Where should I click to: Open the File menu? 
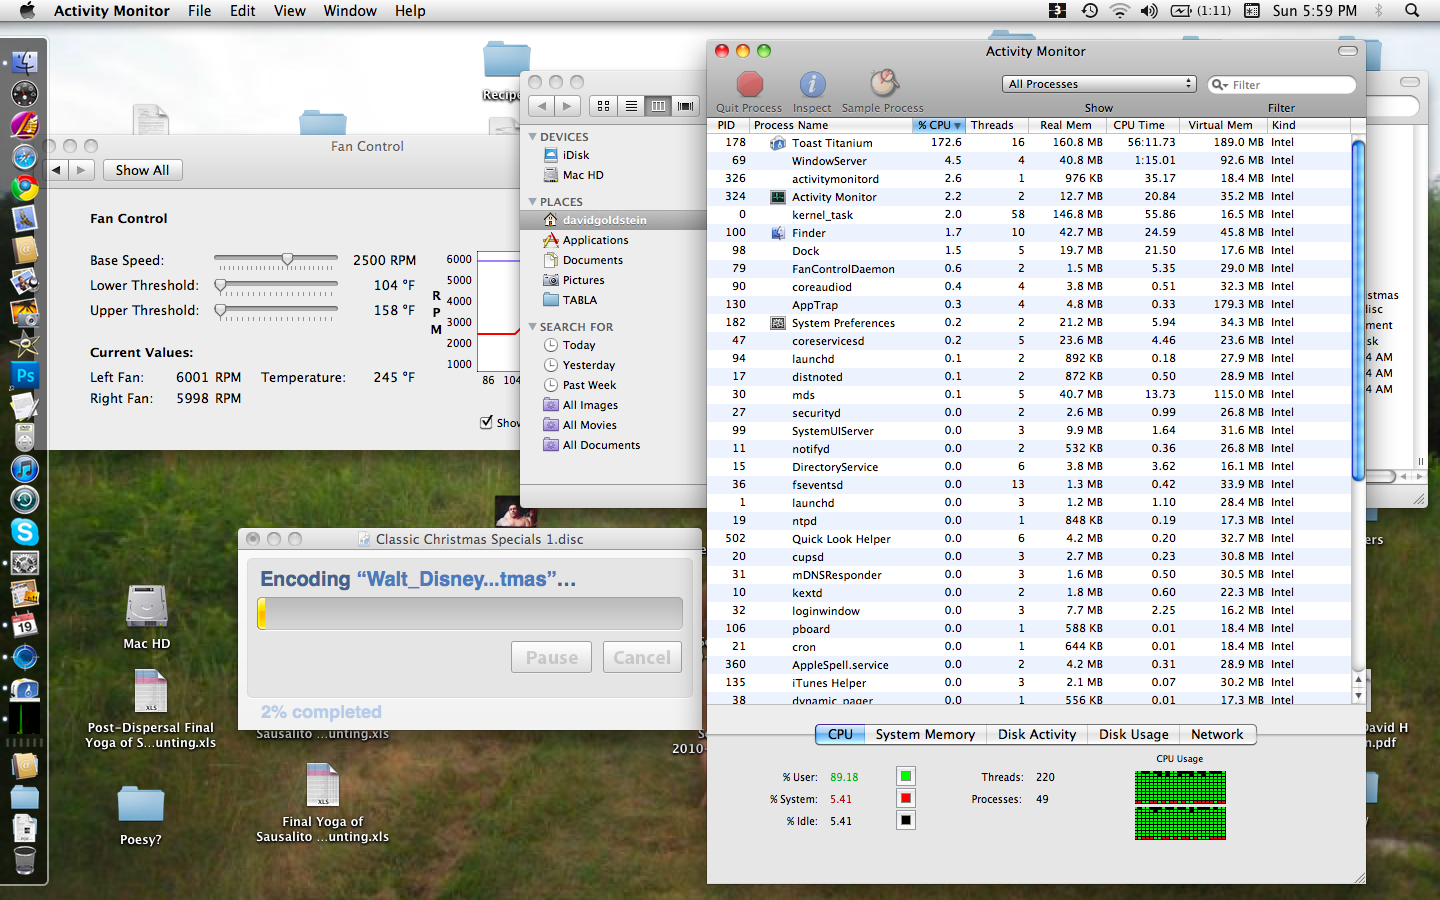pos(199,10)
